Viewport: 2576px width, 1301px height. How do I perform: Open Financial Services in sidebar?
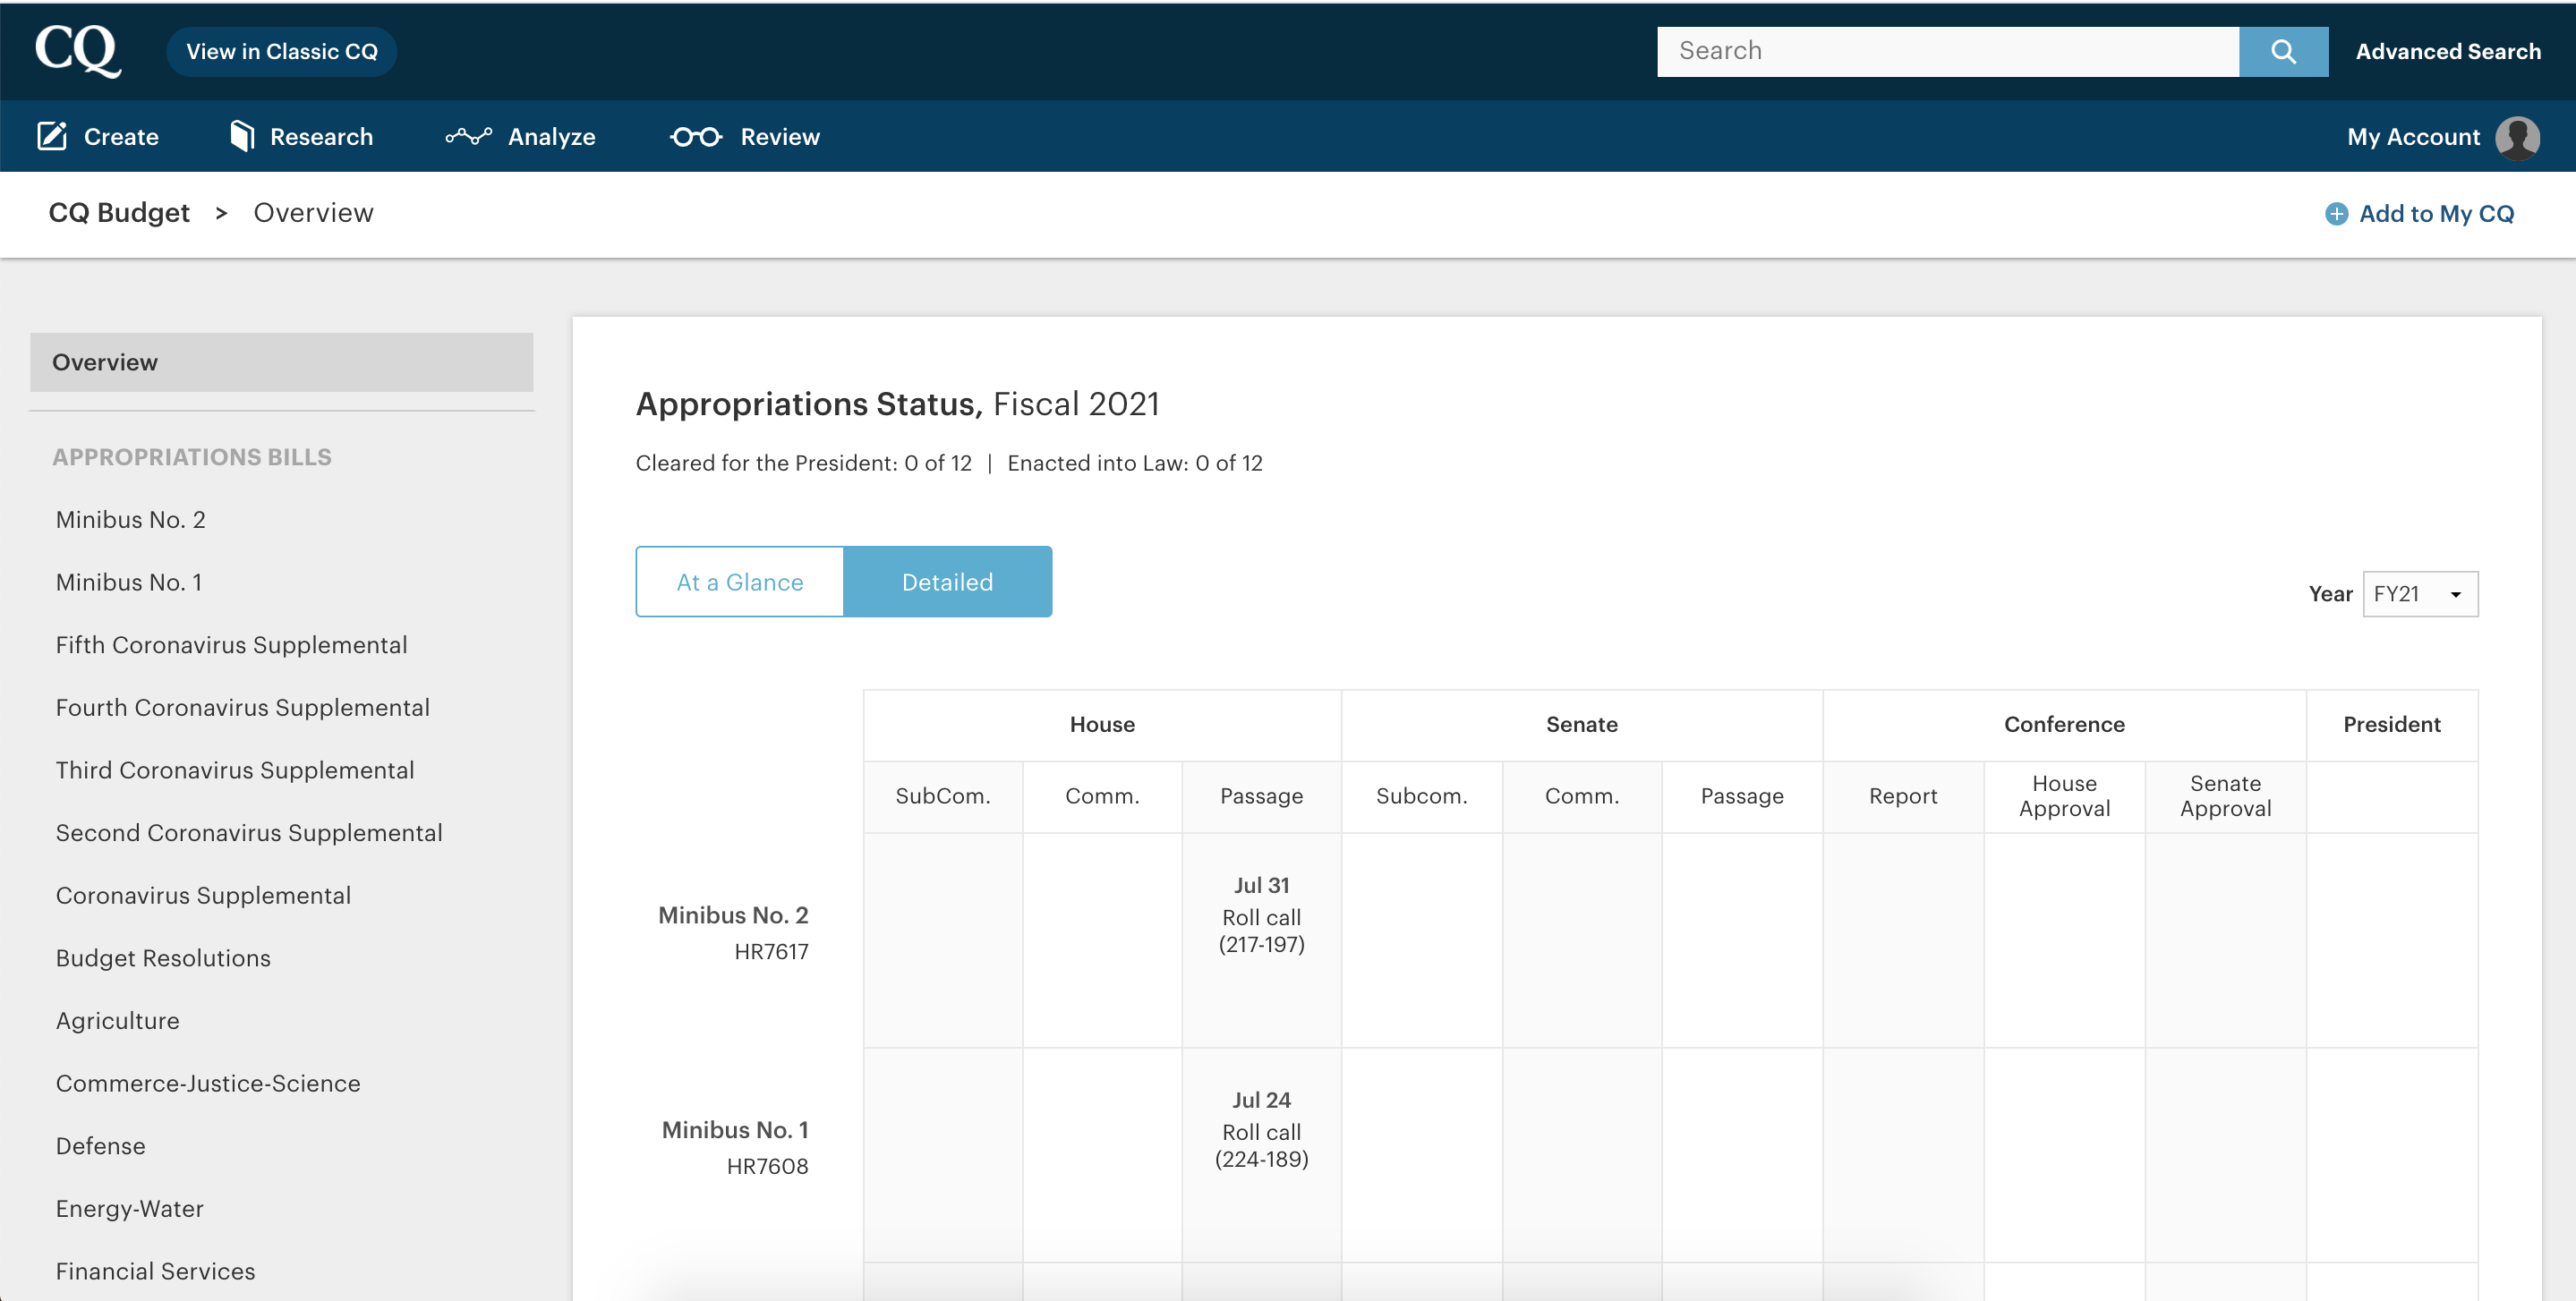click(x=156, y=1271)
